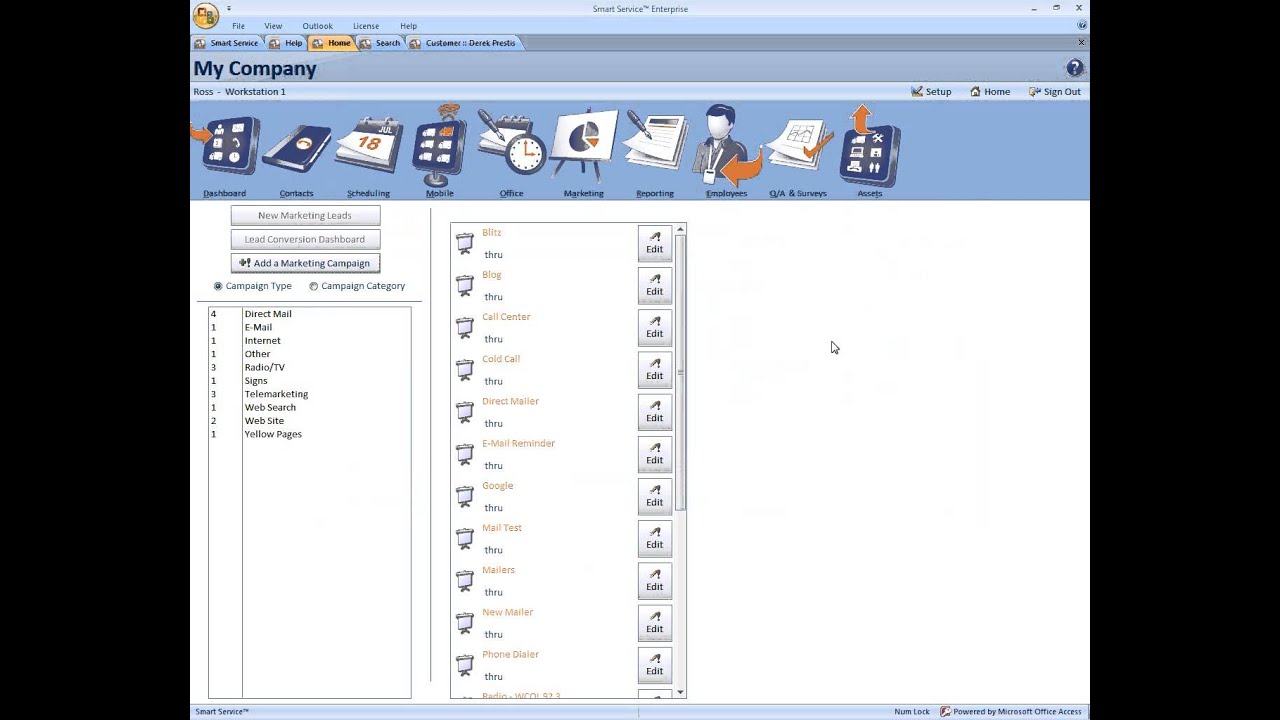Click the Mailers campaign easel icon
This screenshot has width=1280, height=720.
[x=465, y=579]
